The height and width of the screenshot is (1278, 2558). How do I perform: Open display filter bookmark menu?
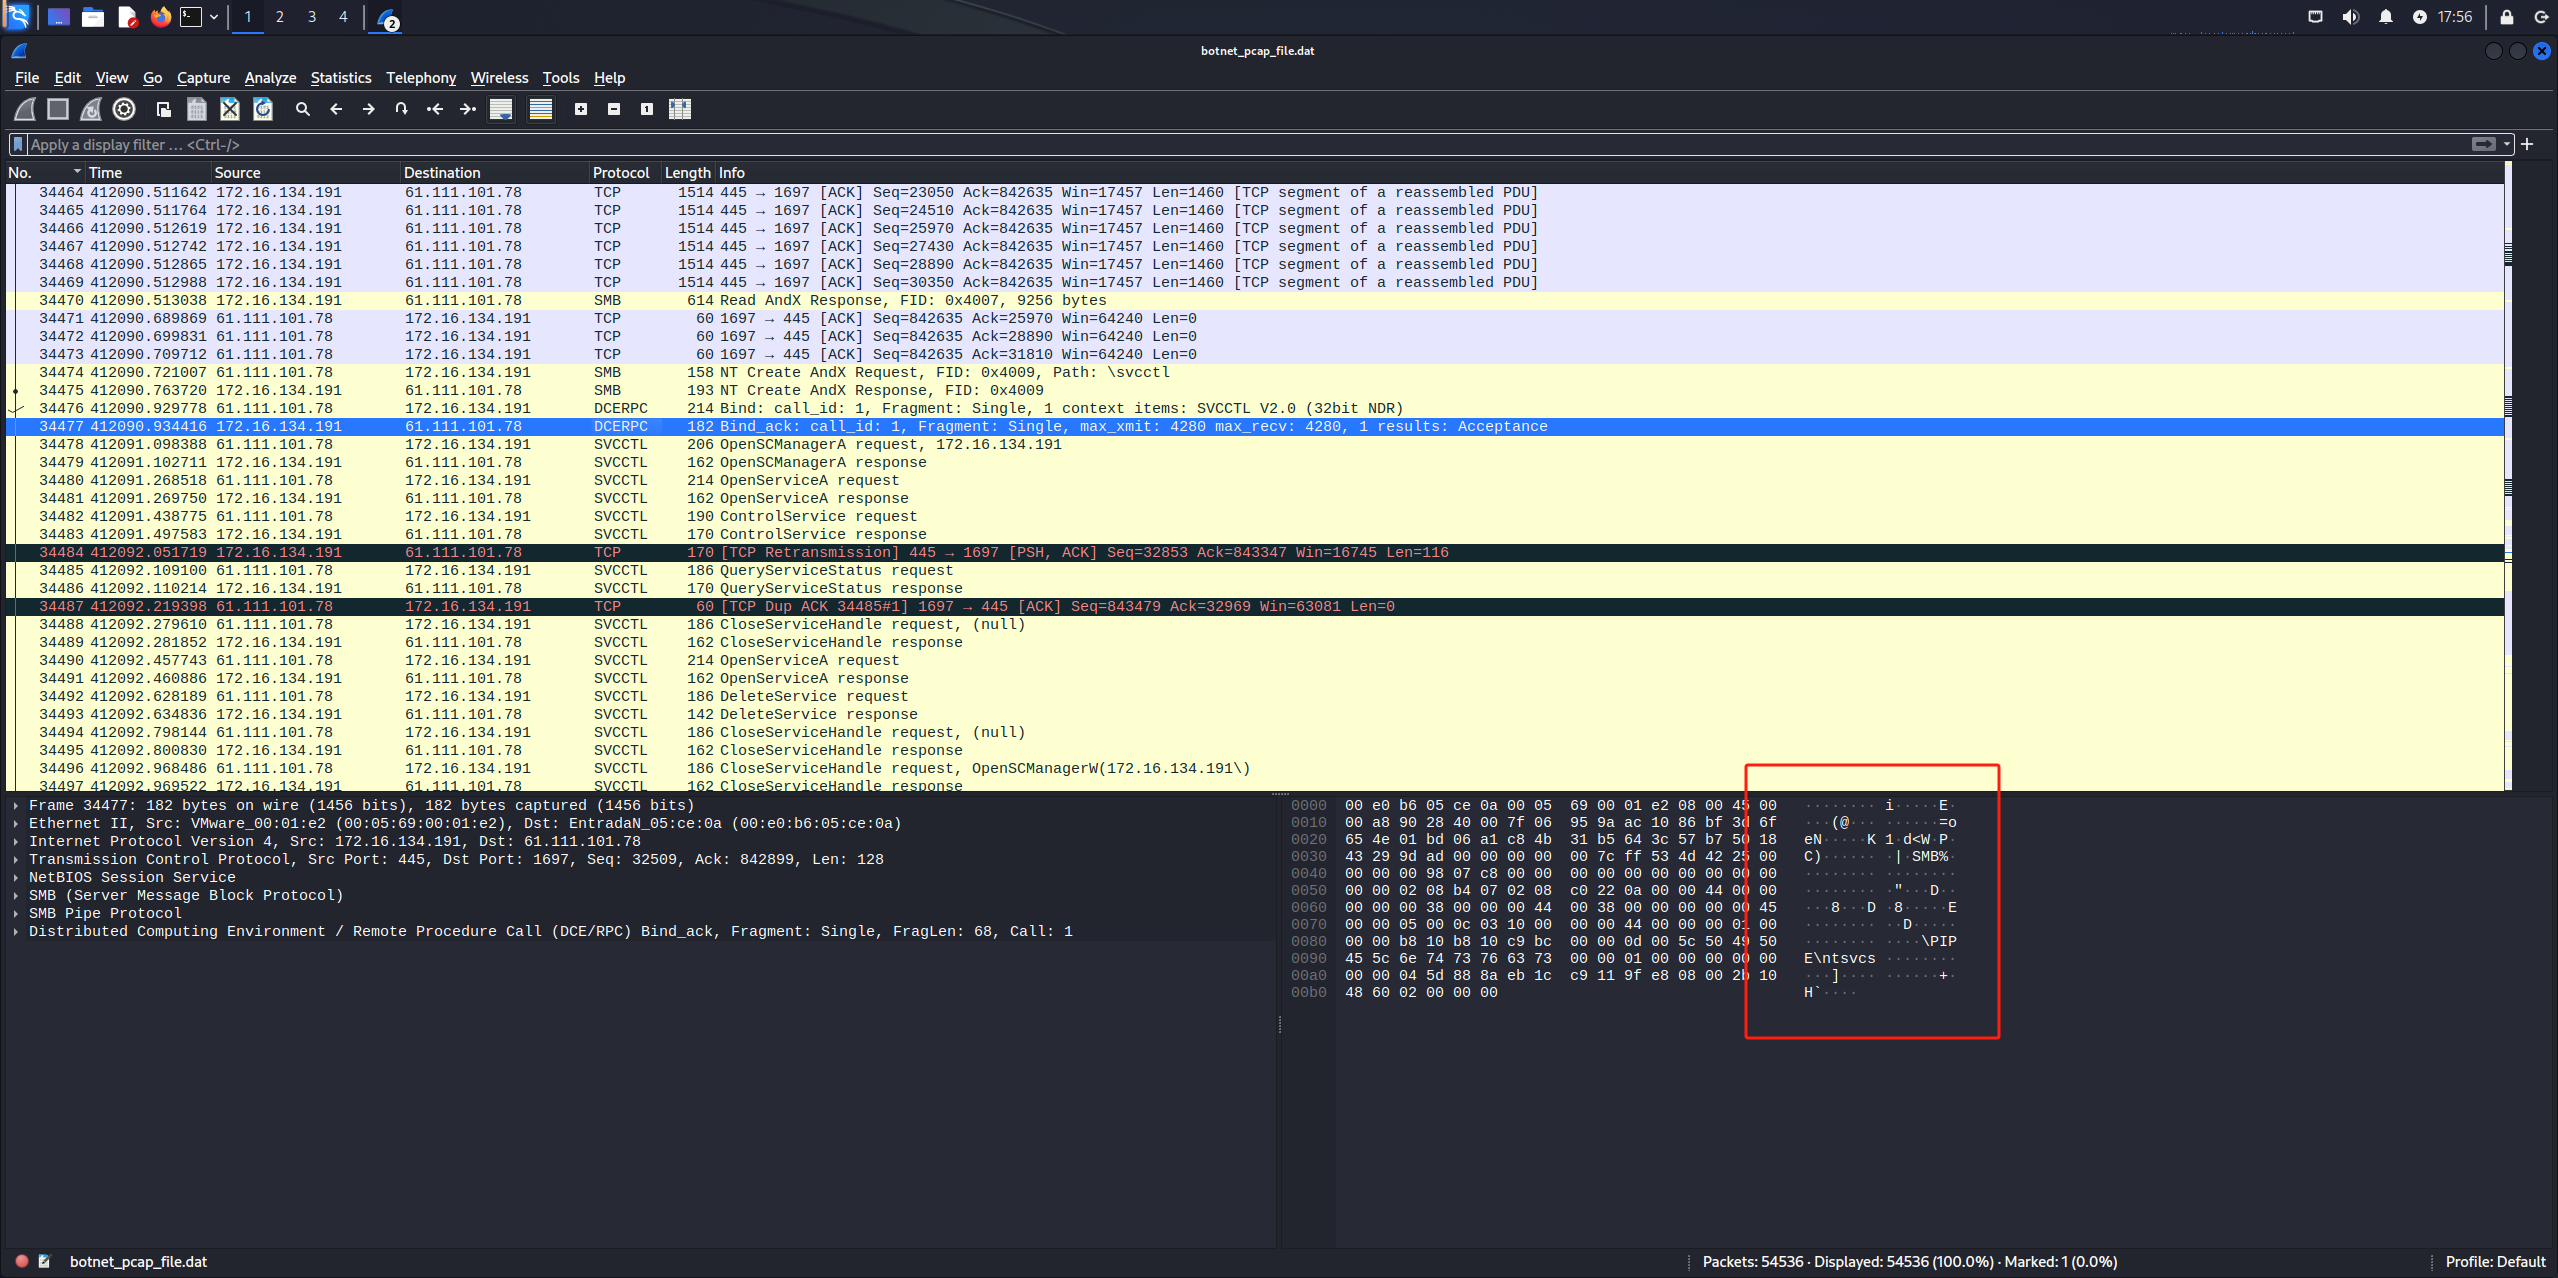18,145
